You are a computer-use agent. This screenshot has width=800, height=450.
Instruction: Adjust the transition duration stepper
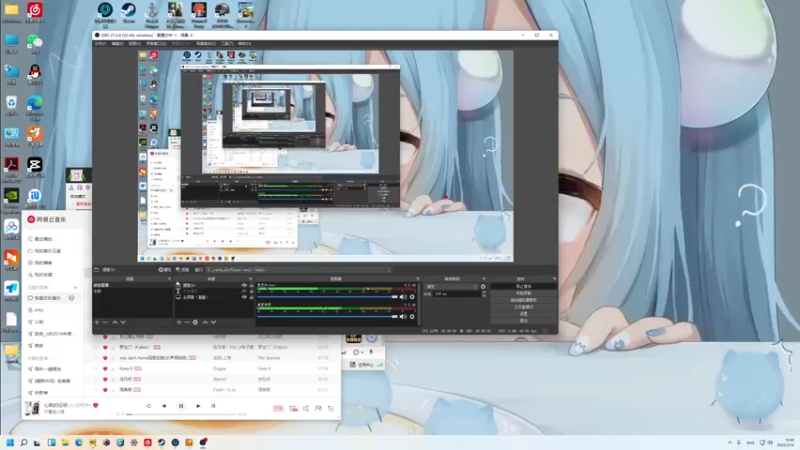(x=484, y=294)
